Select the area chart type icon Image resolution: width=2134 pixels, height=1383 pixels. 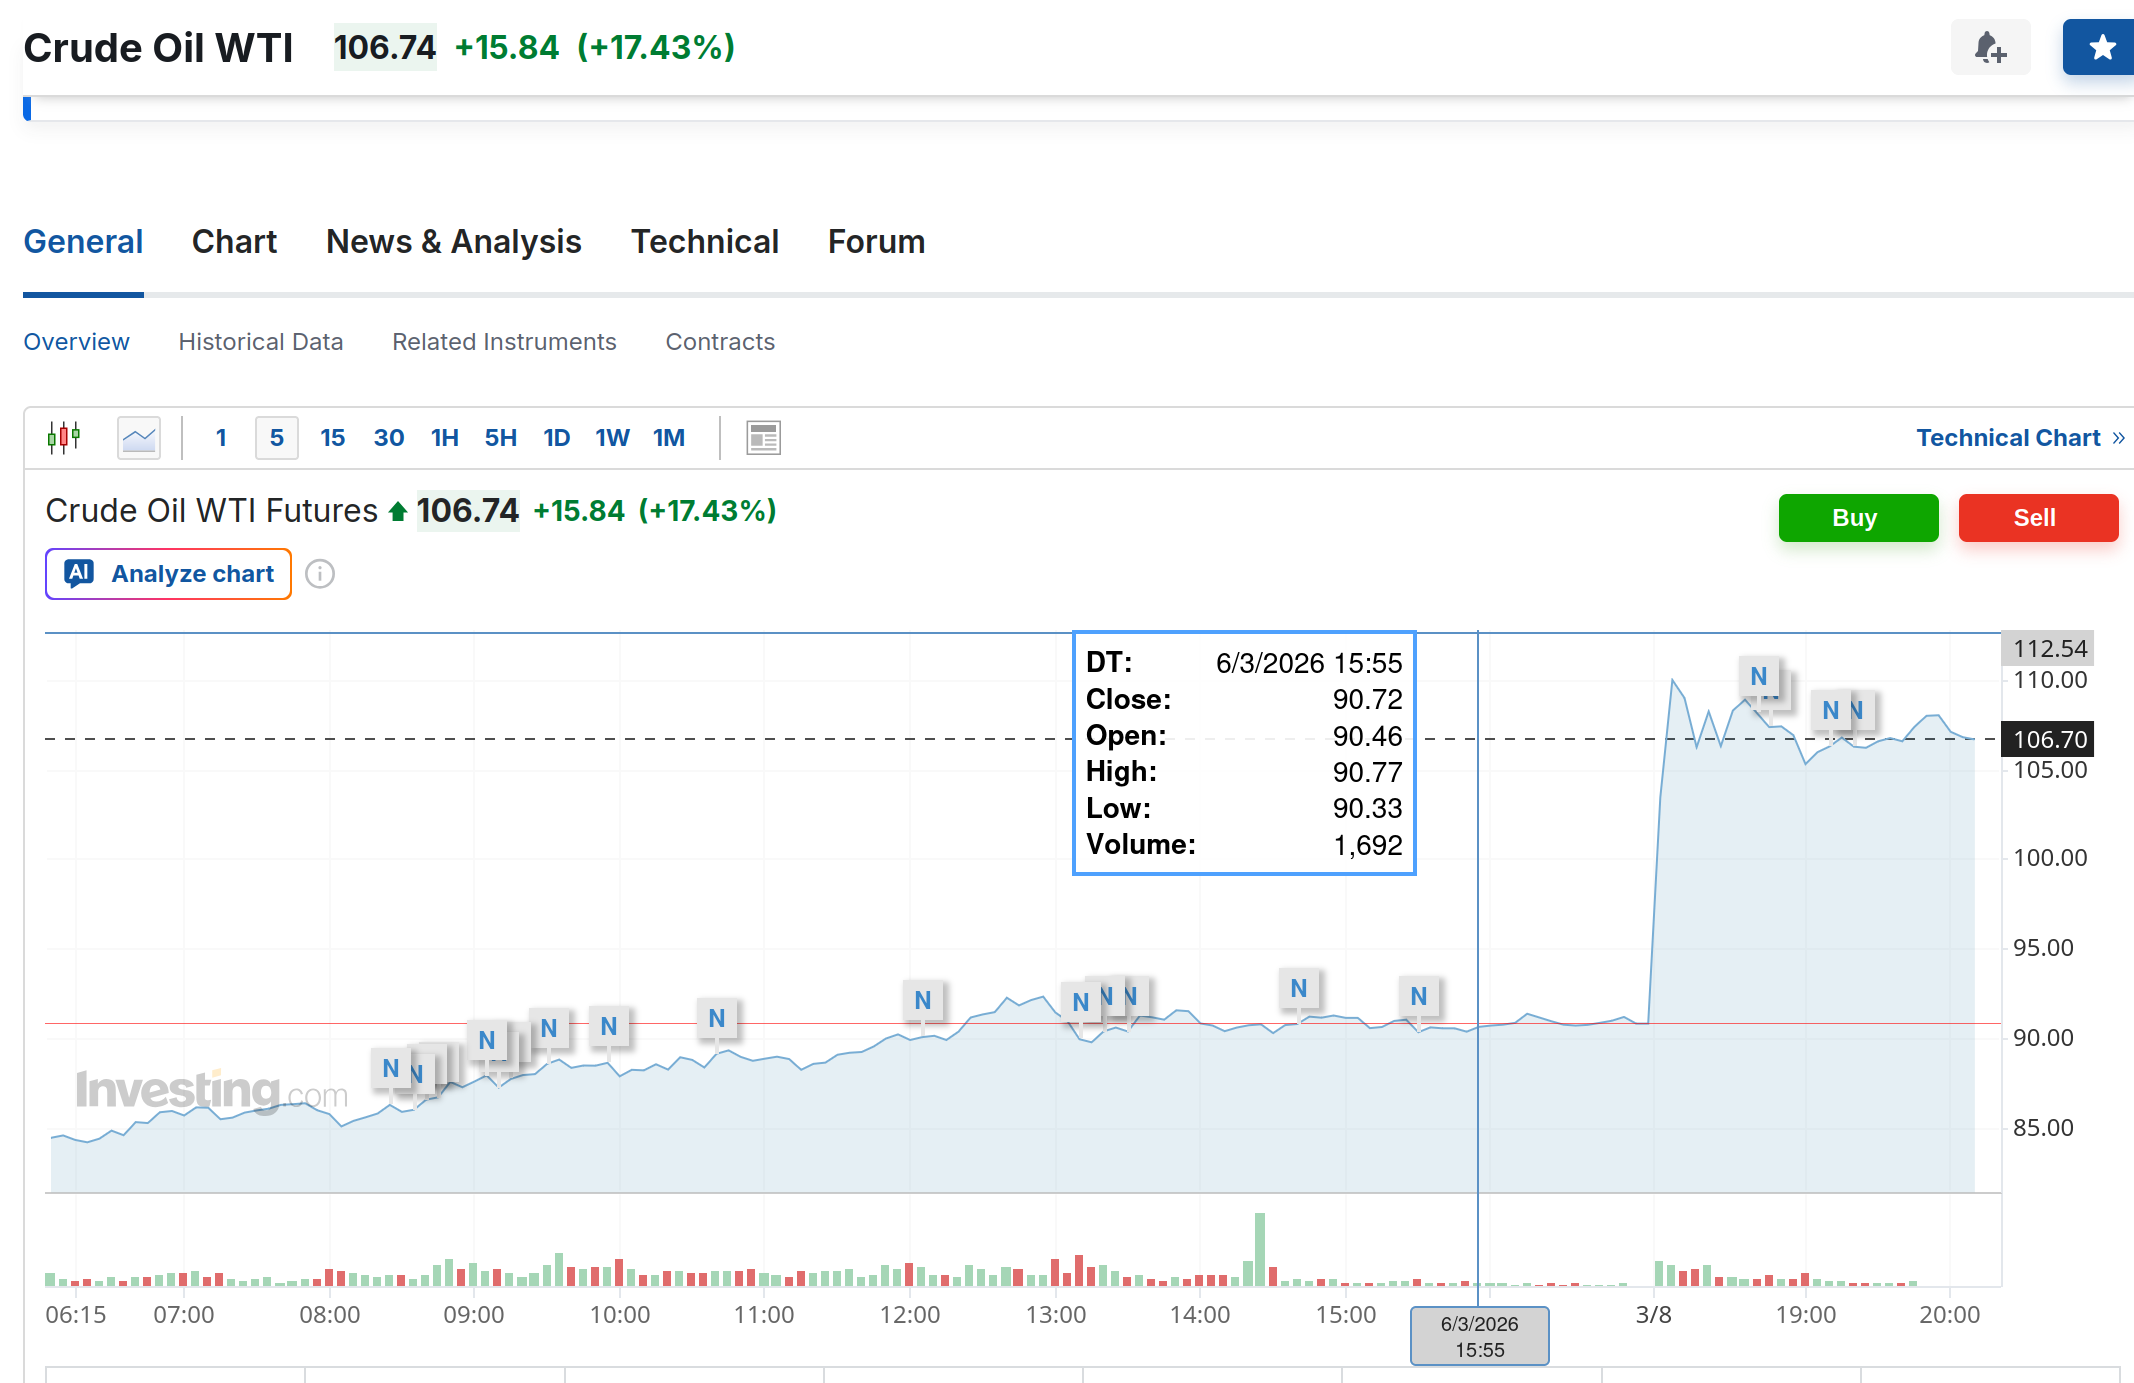pyautogui.click(x=138, y=437)
